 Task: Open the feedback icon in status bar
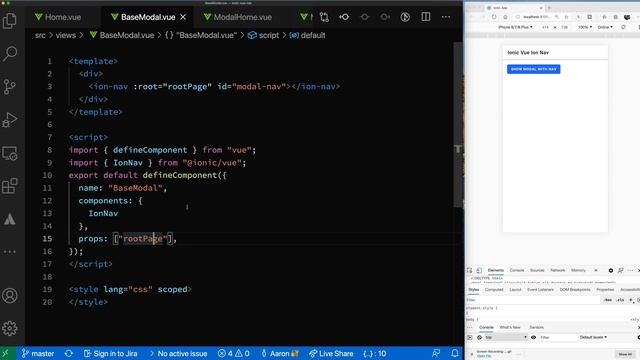tap(436, 353)
